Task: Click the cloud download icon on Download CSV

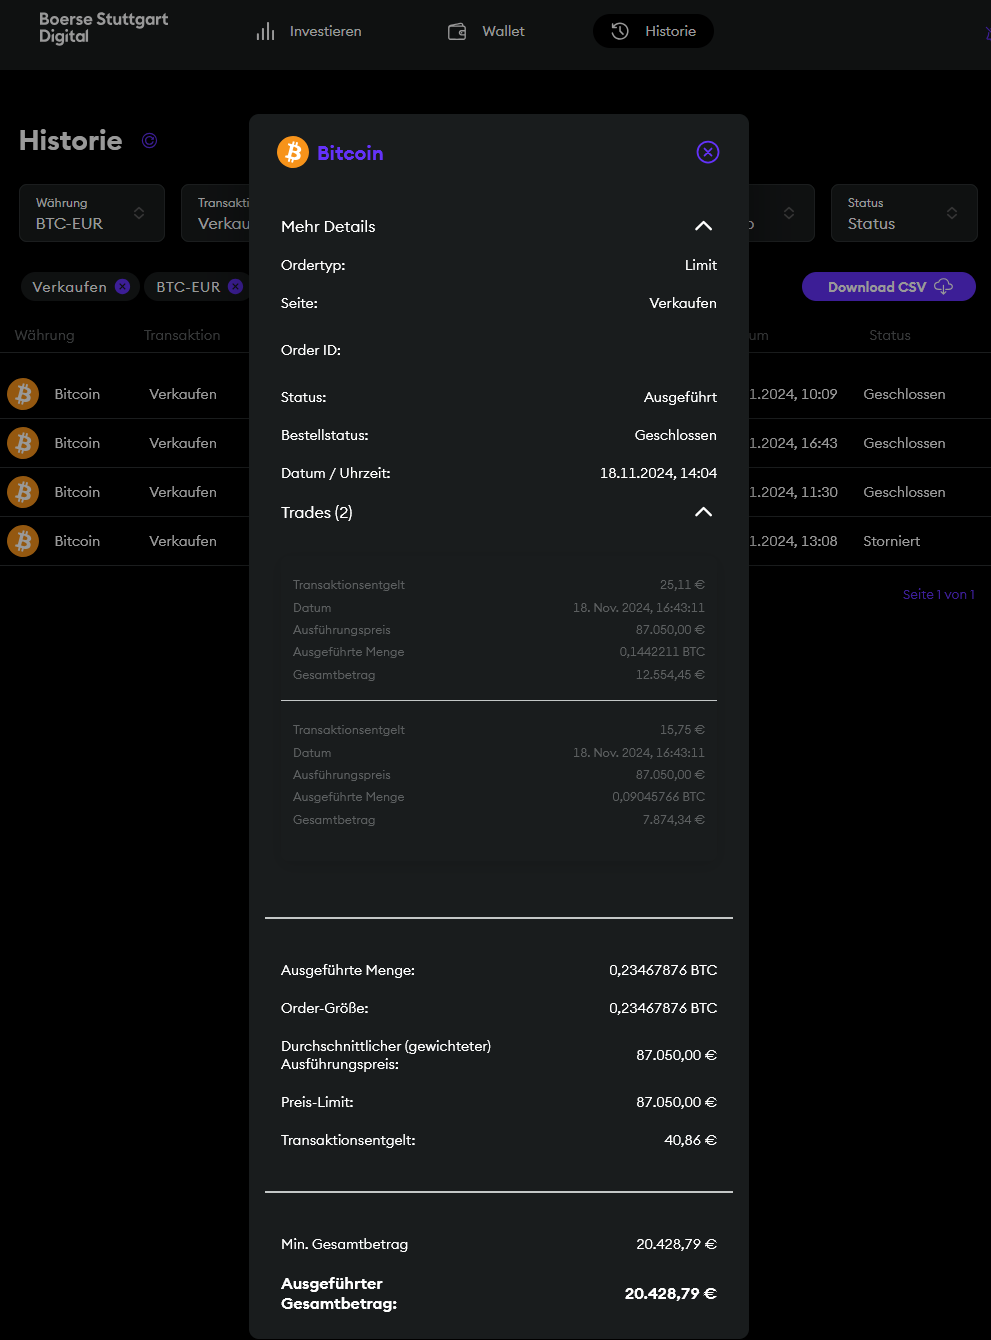Action: pyautogui.click(x=943, y=287)
